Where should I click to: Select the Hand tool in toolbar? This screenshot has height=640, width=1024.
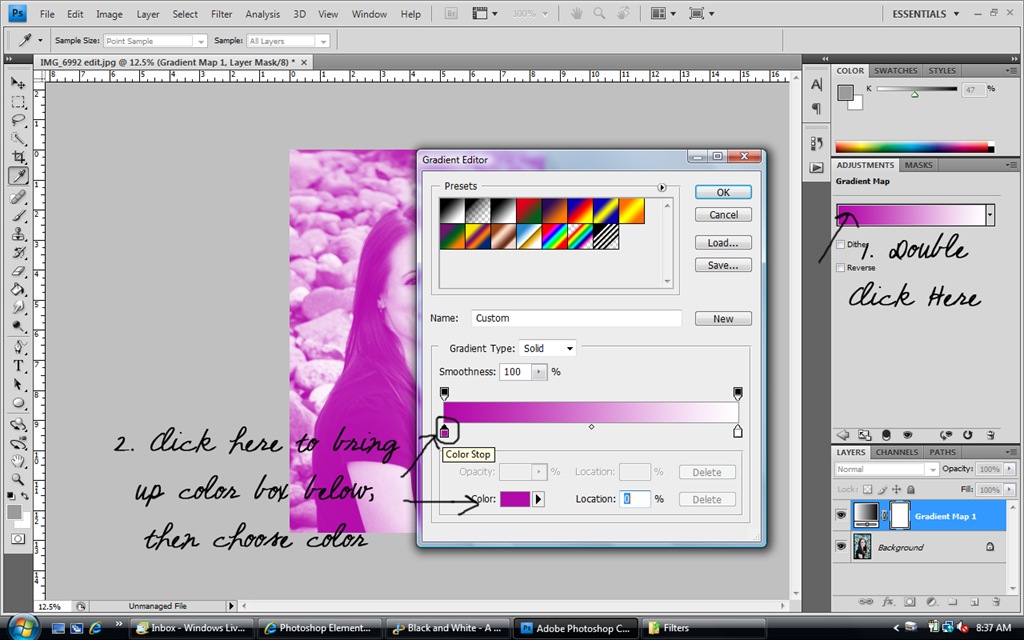(18, 460)
